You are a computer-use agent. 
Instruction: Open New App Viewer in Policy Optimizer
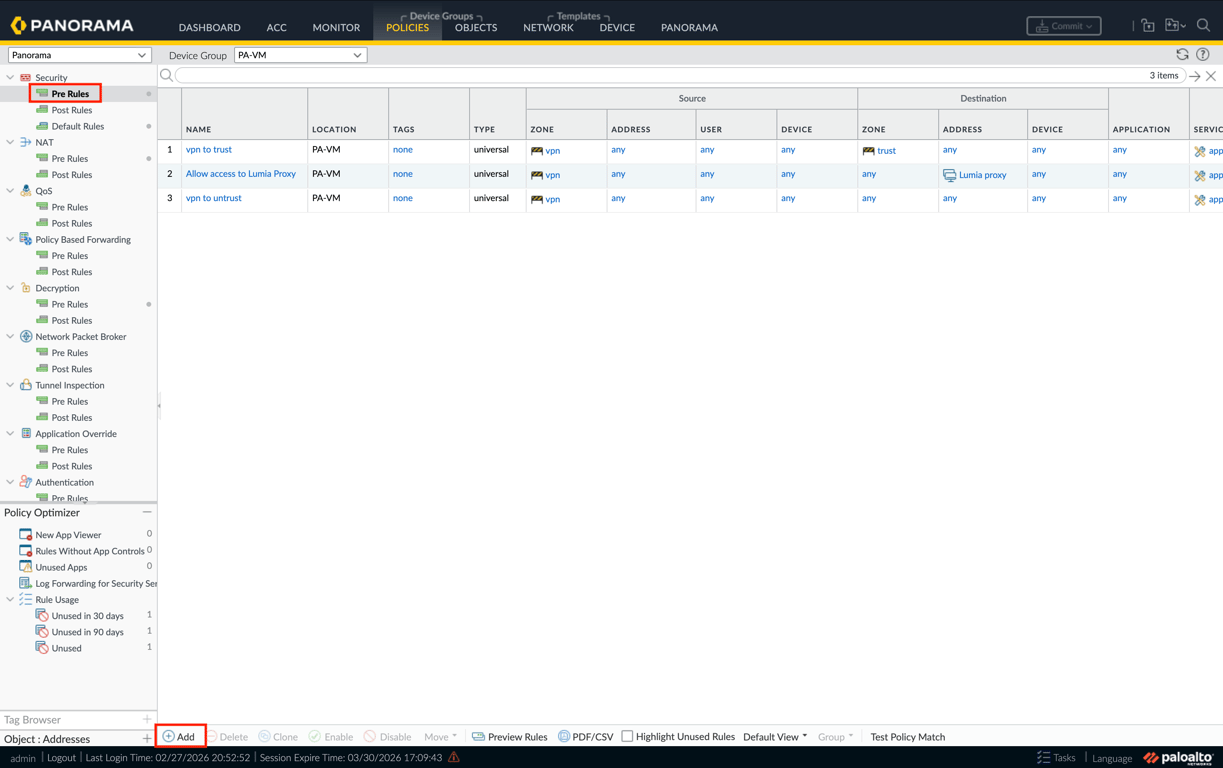(68, 535)
